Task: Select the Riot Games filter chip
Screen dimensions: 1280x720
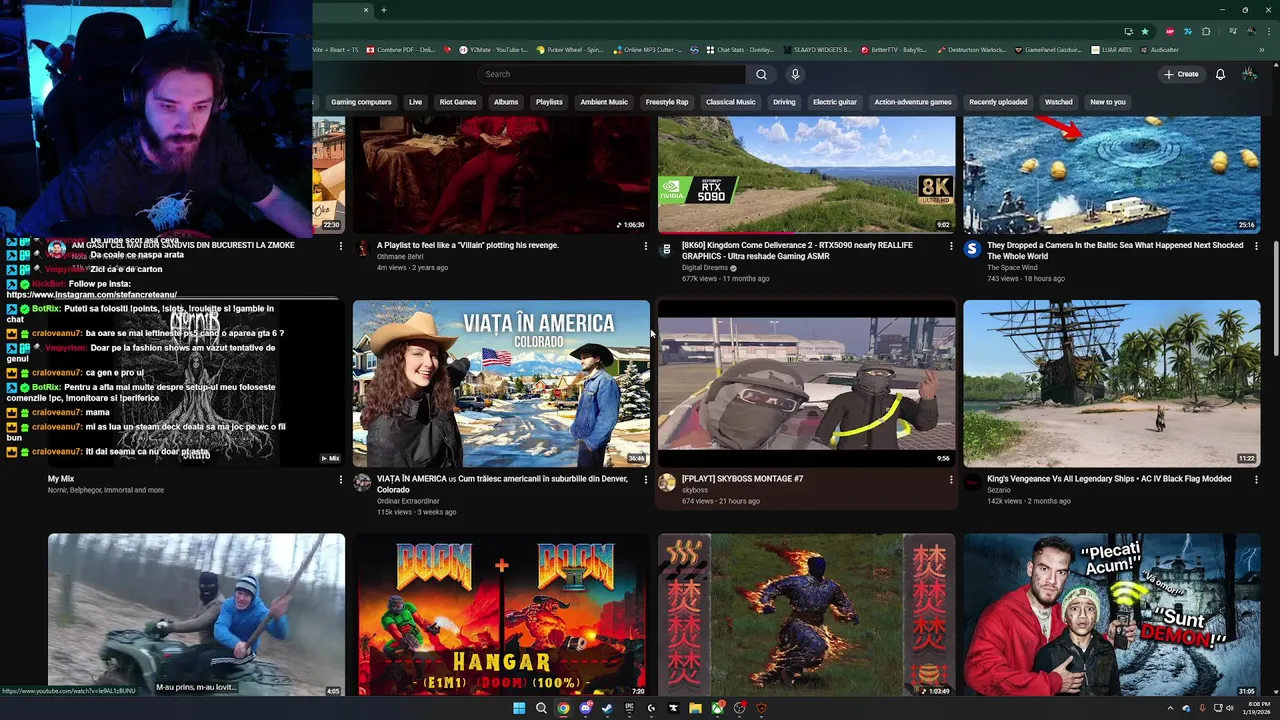Action: (x=458, y=102)
